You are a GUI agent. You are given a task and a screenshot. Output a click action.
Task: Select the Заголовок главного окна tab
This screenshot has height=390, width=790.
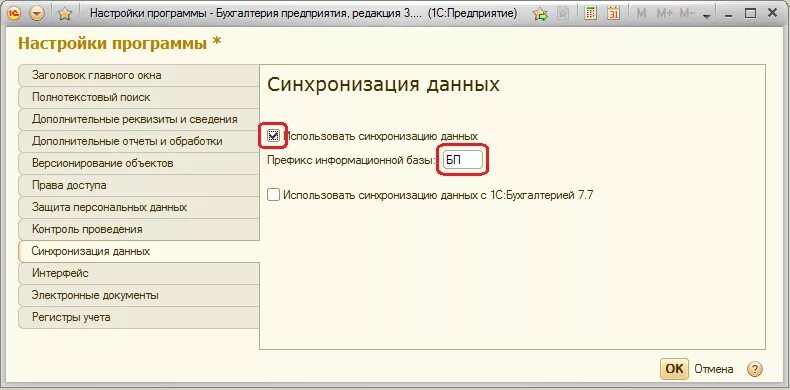(139, 76)
